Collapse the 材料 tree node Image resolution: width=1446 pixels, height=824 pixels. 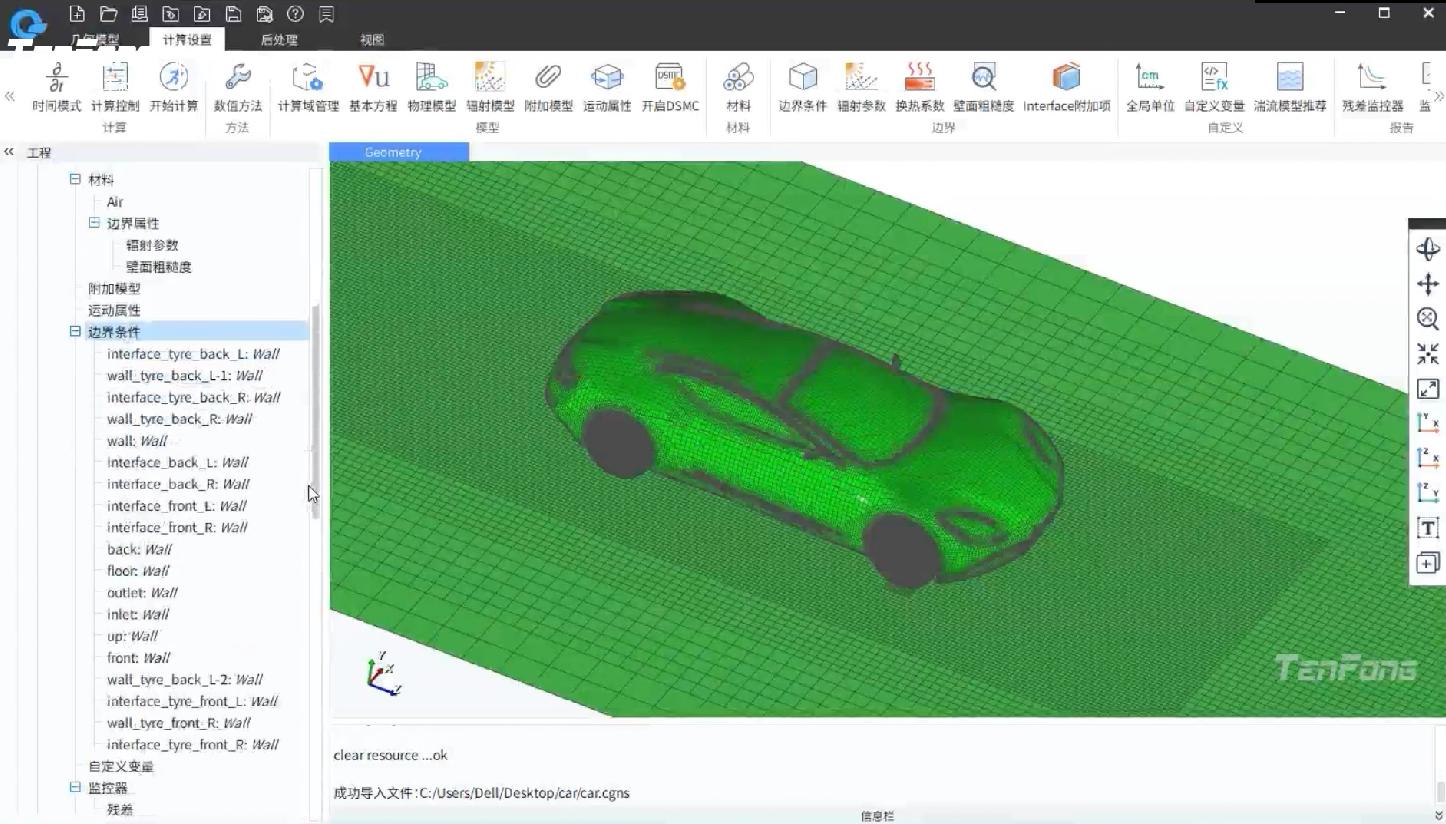click(75, 179)
